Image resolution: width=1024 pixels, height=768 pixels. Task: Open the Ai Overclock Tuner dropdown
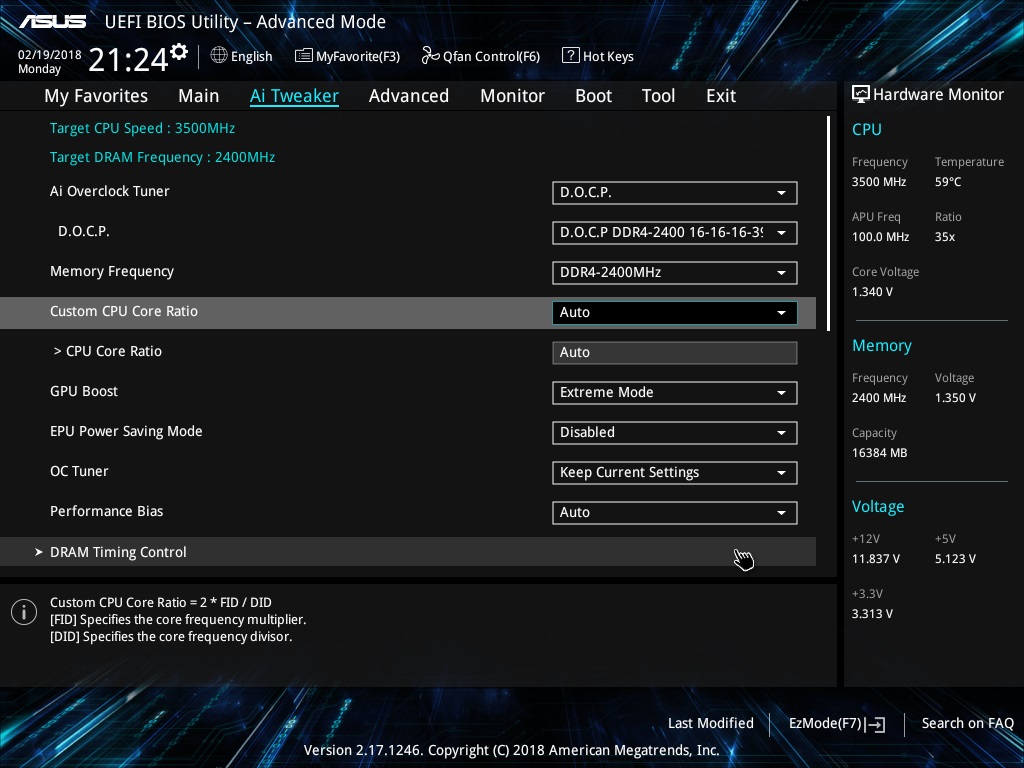pos(675,193)
